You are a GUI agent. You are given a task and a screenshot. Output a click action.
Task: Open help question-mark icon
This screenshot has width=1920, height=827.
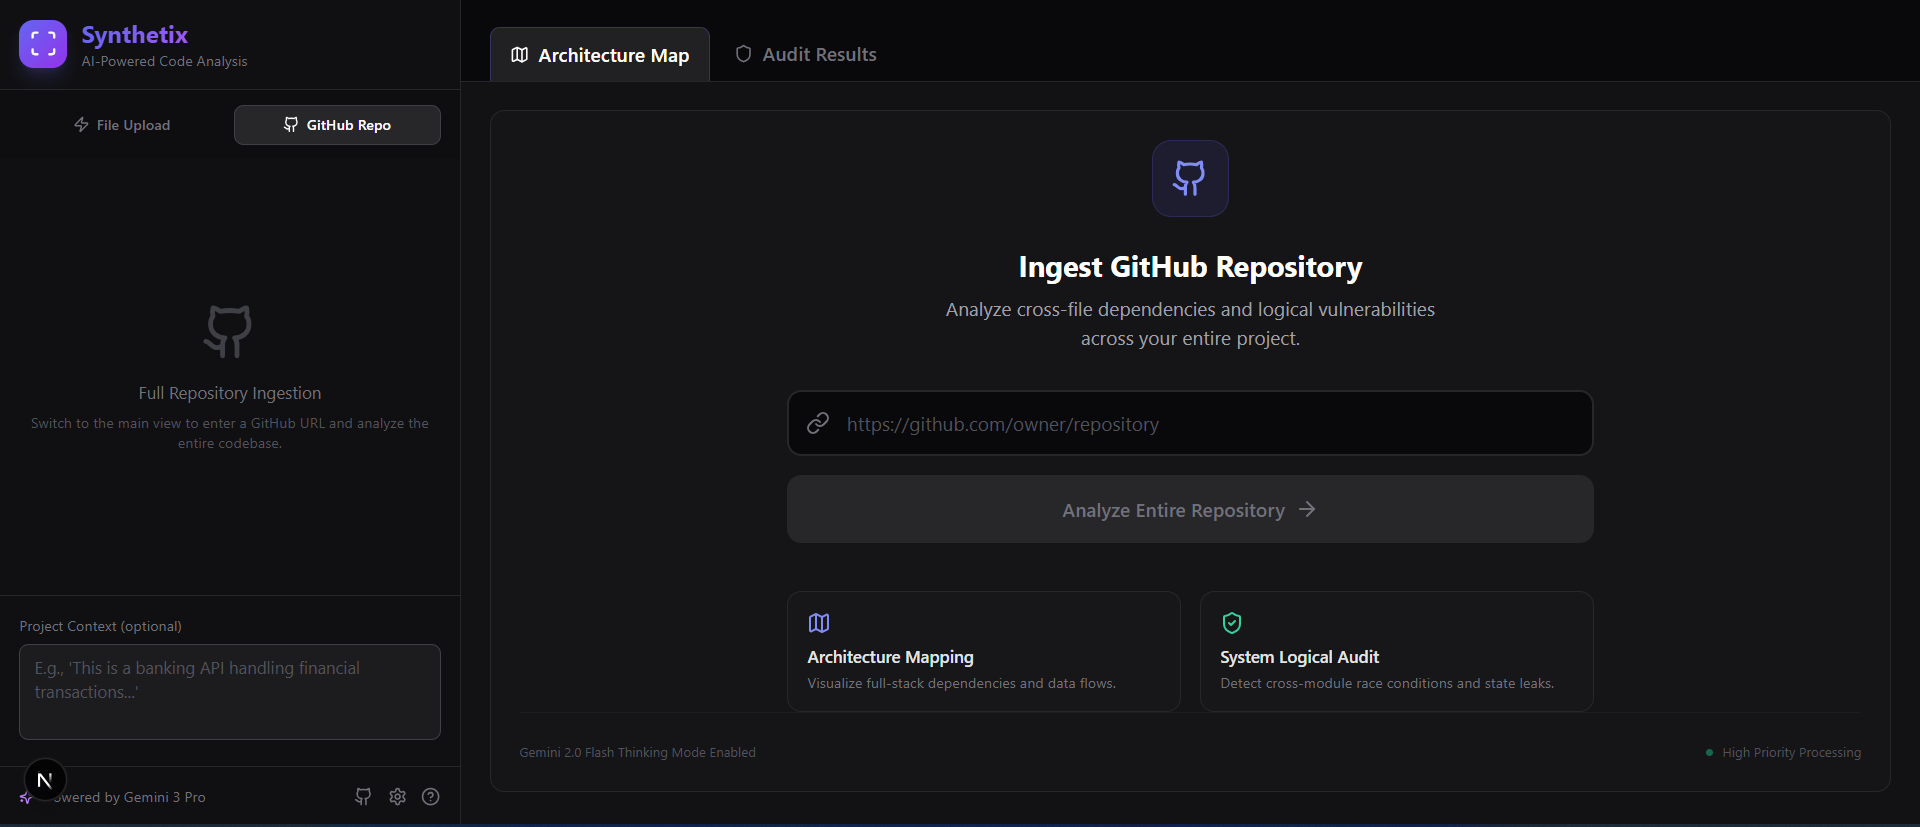431,796
